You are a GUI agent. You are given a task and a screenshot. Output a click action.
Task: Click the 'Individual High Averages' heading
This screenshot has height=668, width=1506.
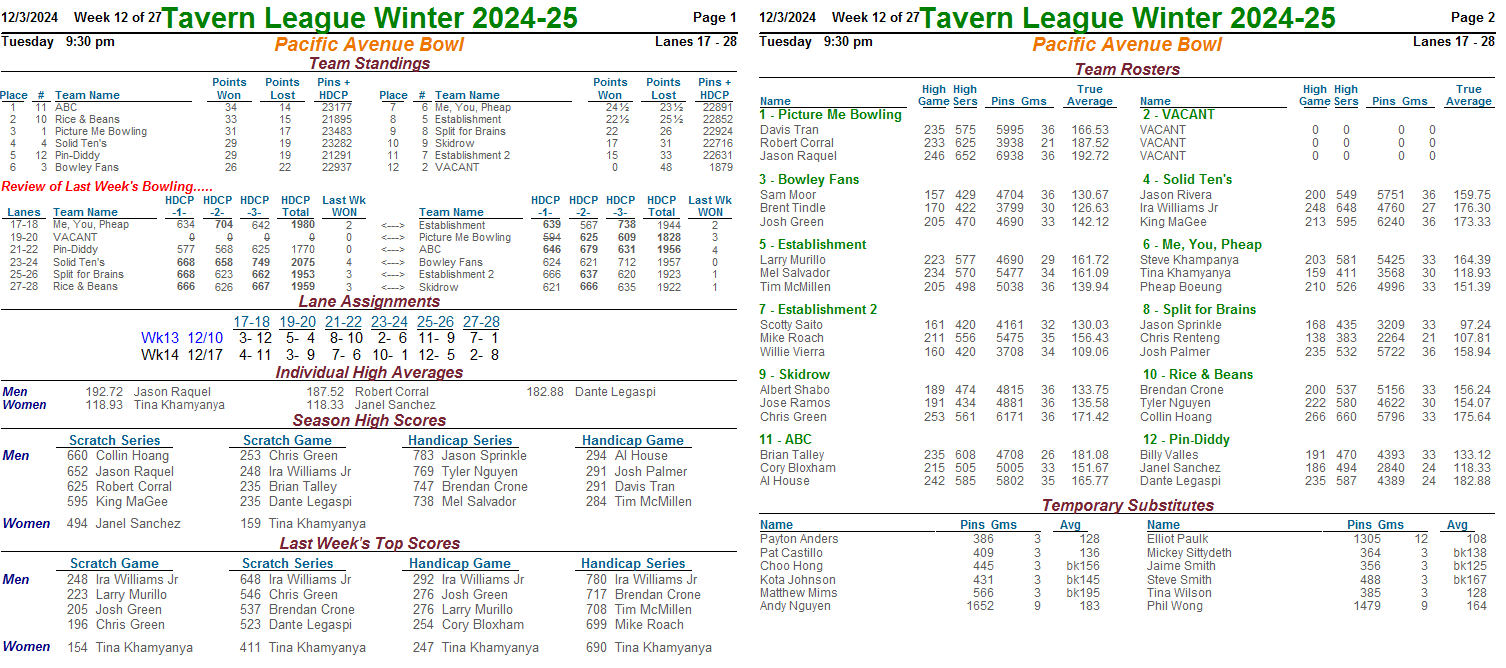coord(369,372)
